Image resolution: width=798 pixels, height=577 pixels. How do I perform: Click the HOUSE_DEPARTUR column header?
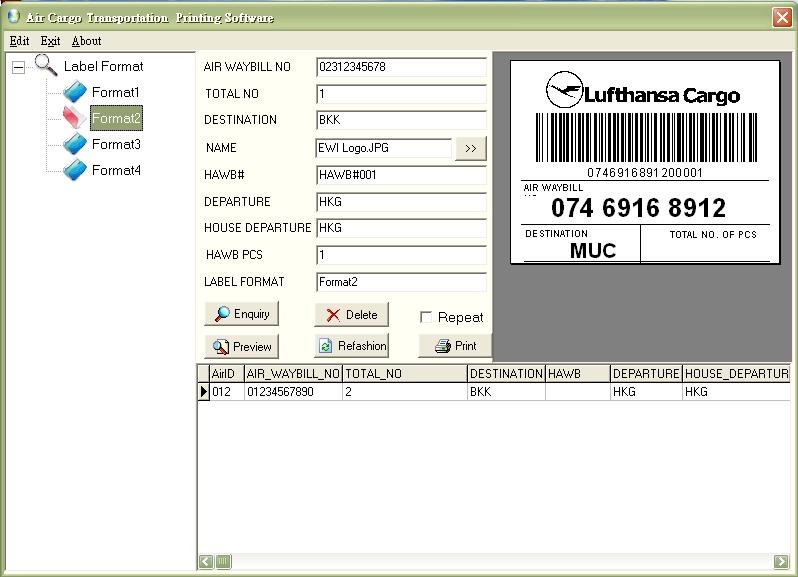tap(736, 373)
